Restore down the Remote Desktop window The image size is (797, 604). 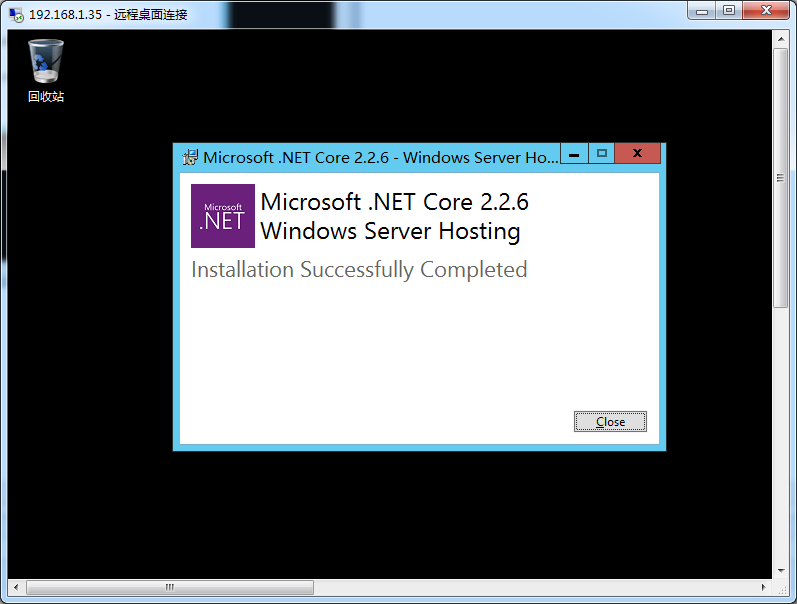tap(729, 11)
